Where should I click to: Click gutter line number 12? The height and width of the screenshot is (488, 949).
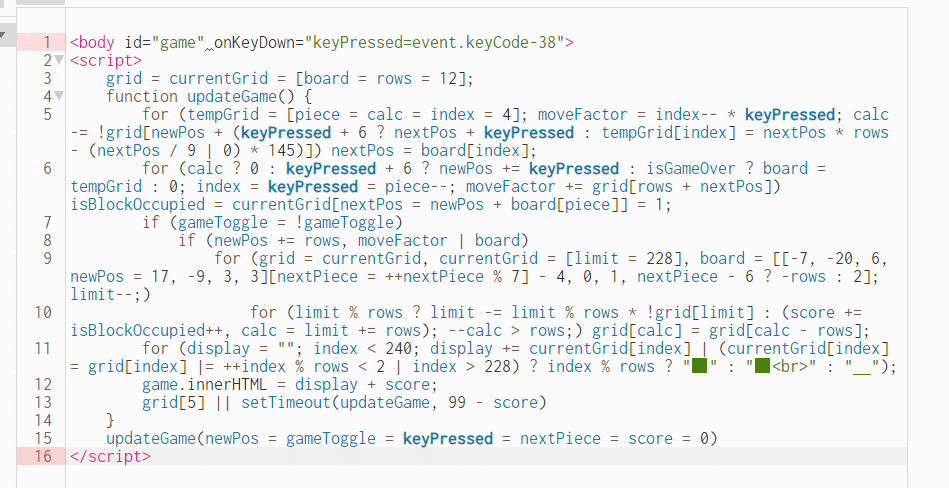click(43, 384)
